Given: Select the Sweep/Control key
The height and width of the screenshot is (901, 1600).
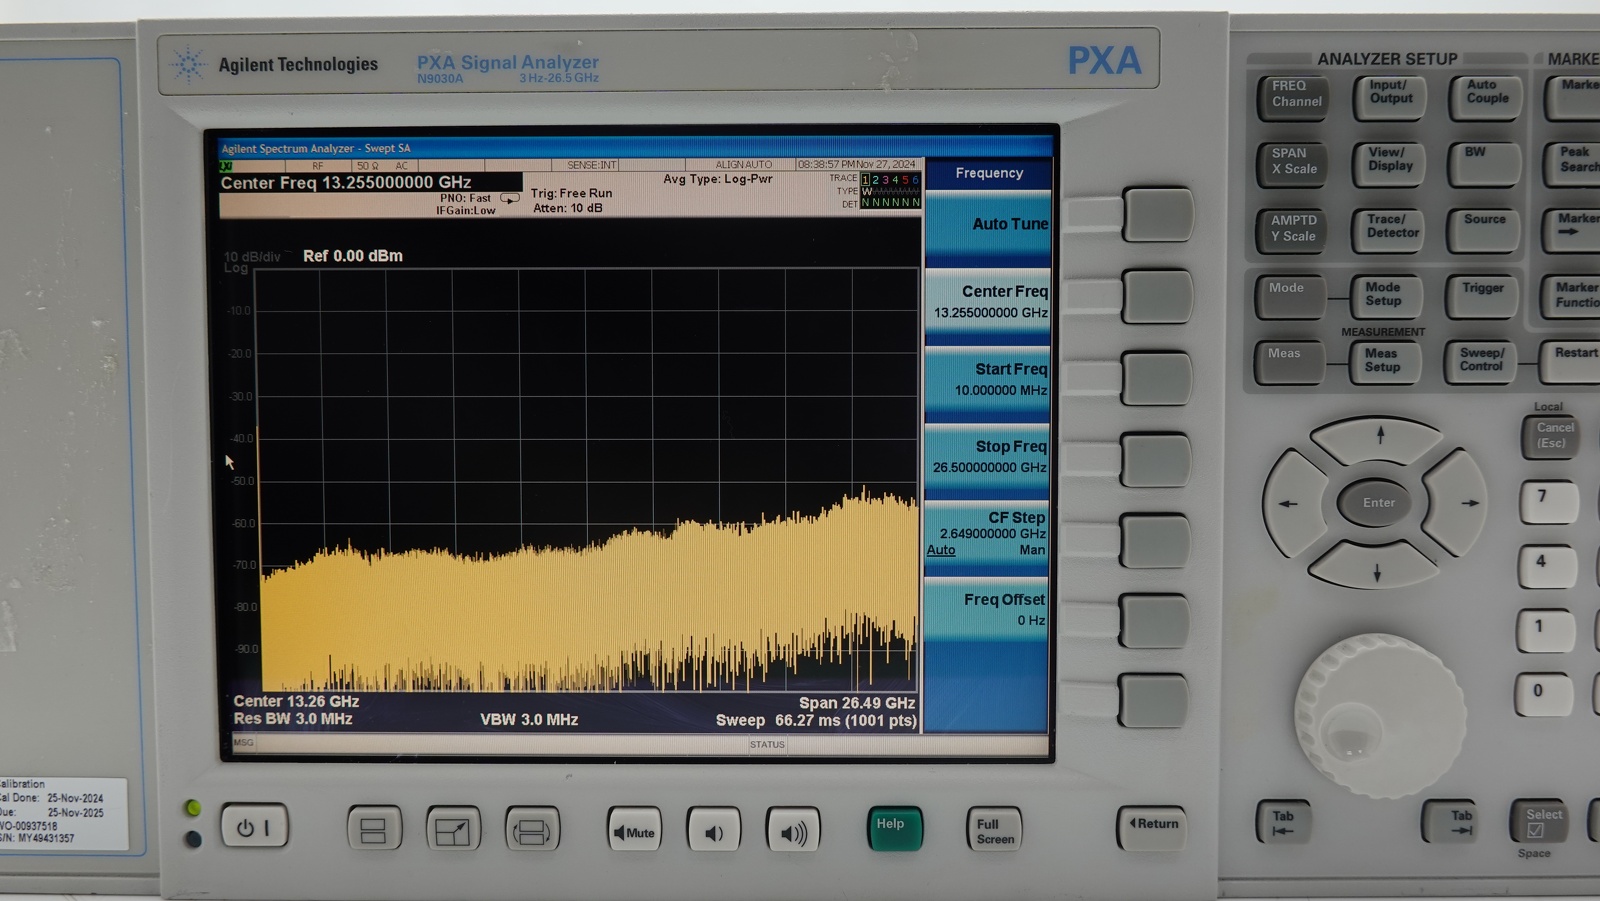Looking at the screenshot, I should 1480,362.
